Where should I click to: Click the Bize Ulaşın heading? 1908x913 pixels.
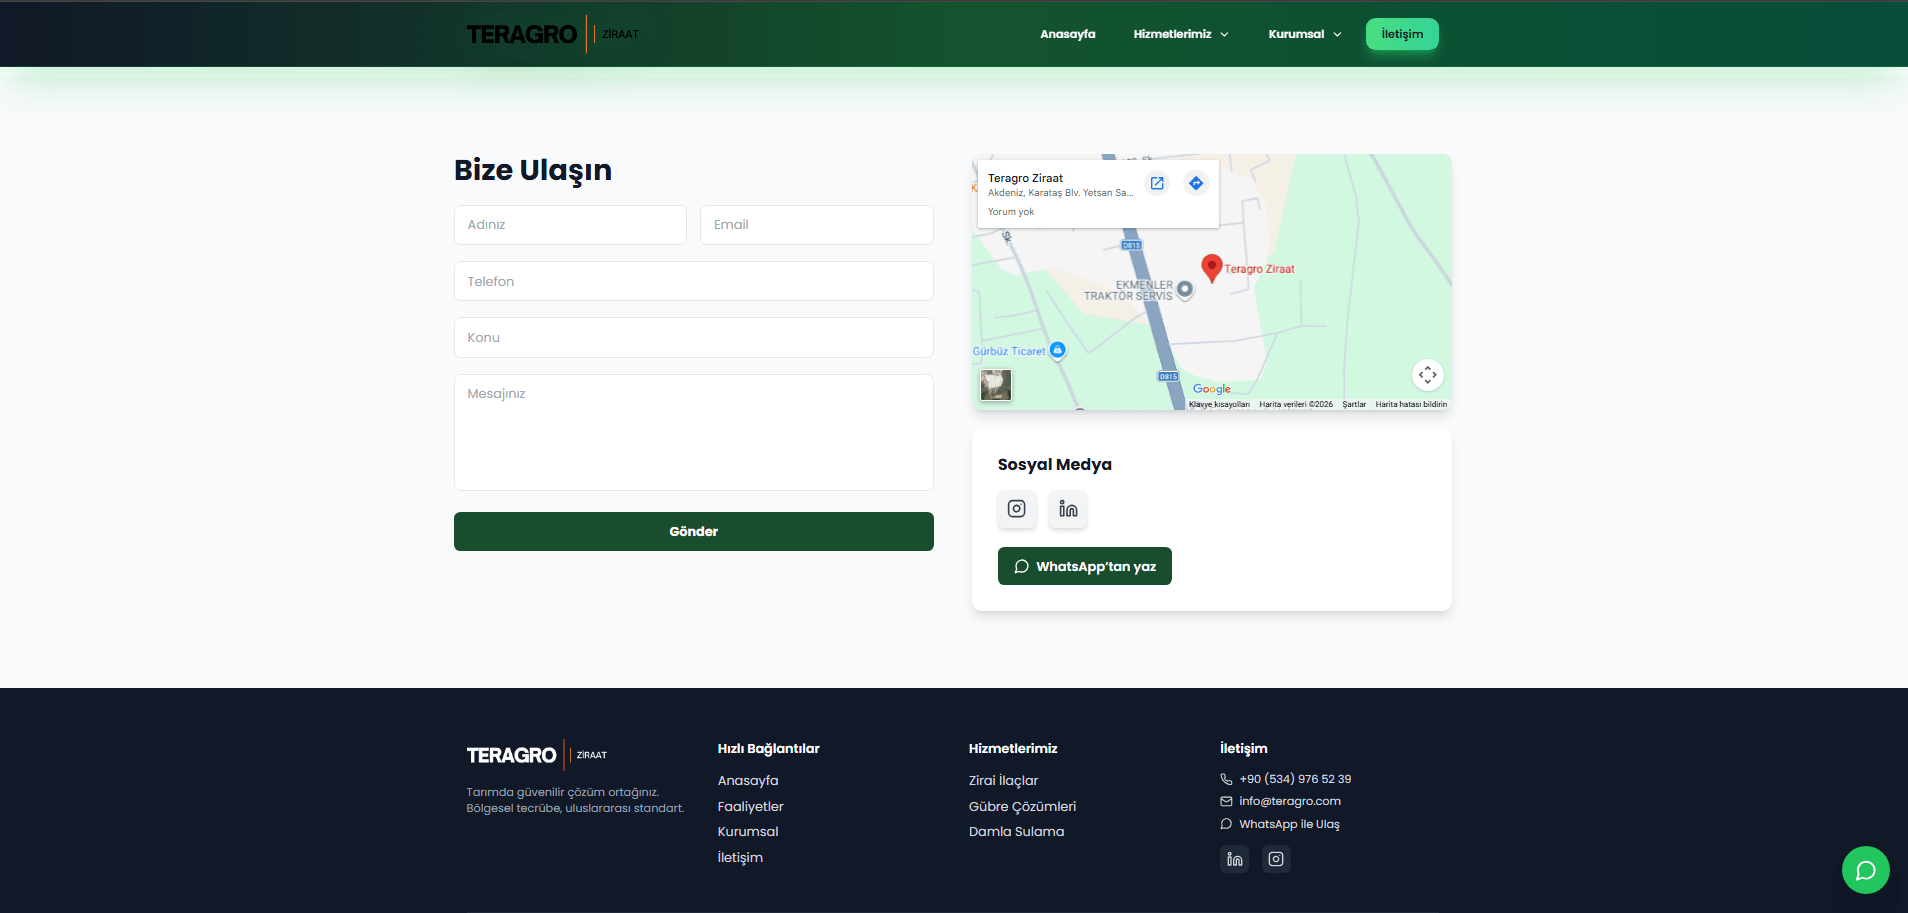click(533, 170)
